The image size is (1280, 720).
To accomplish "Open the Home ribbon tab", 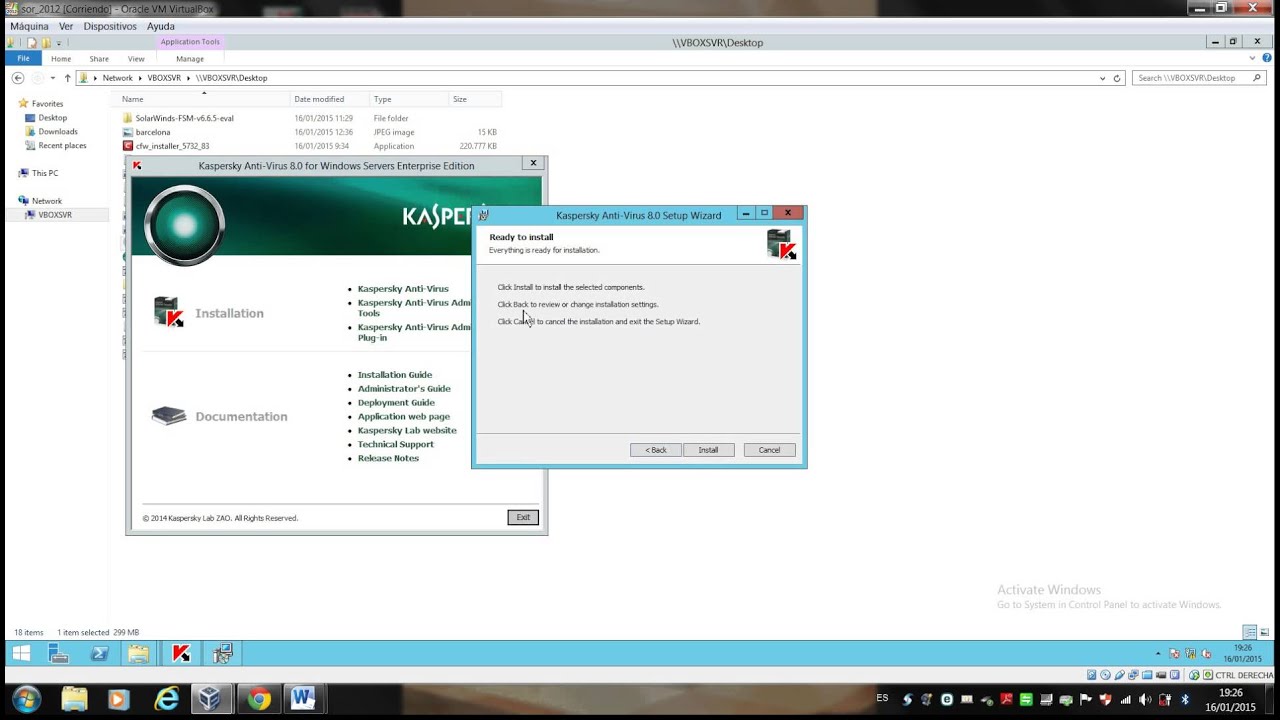I will [x=61, y=59].
